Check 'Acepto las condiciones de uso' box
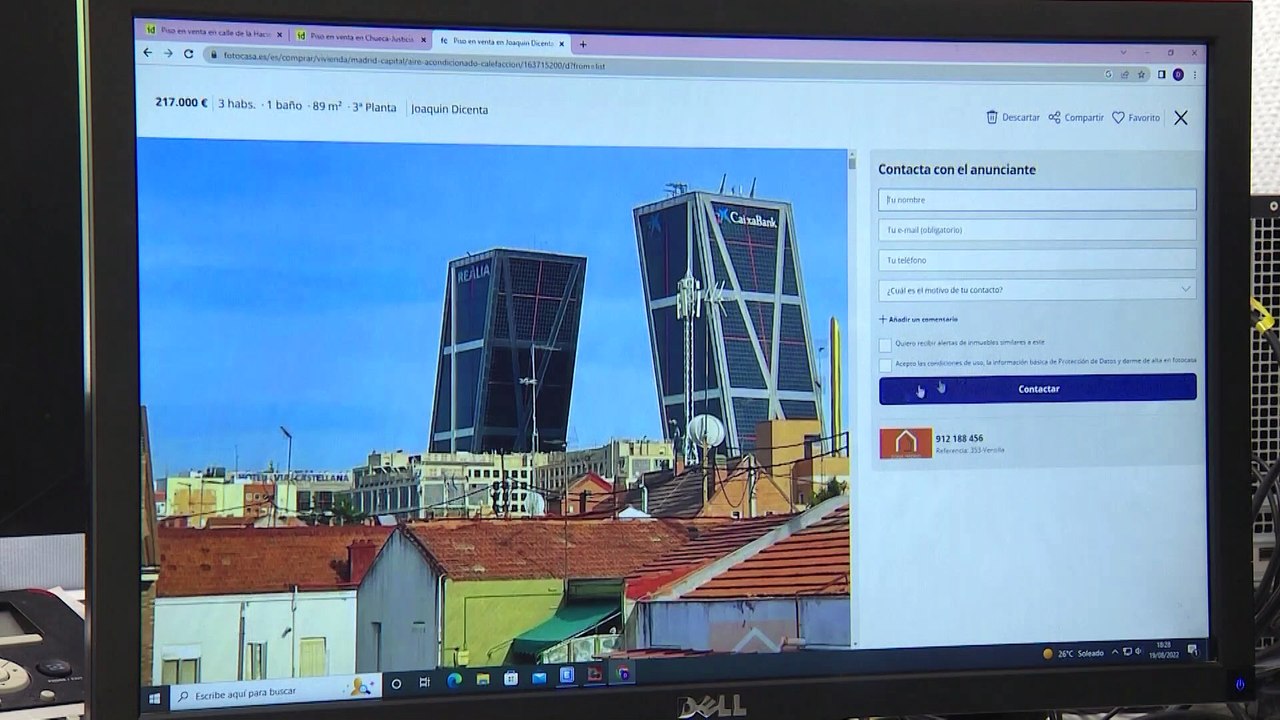This screenshot has height=720, width=1280. pos(885,364)
